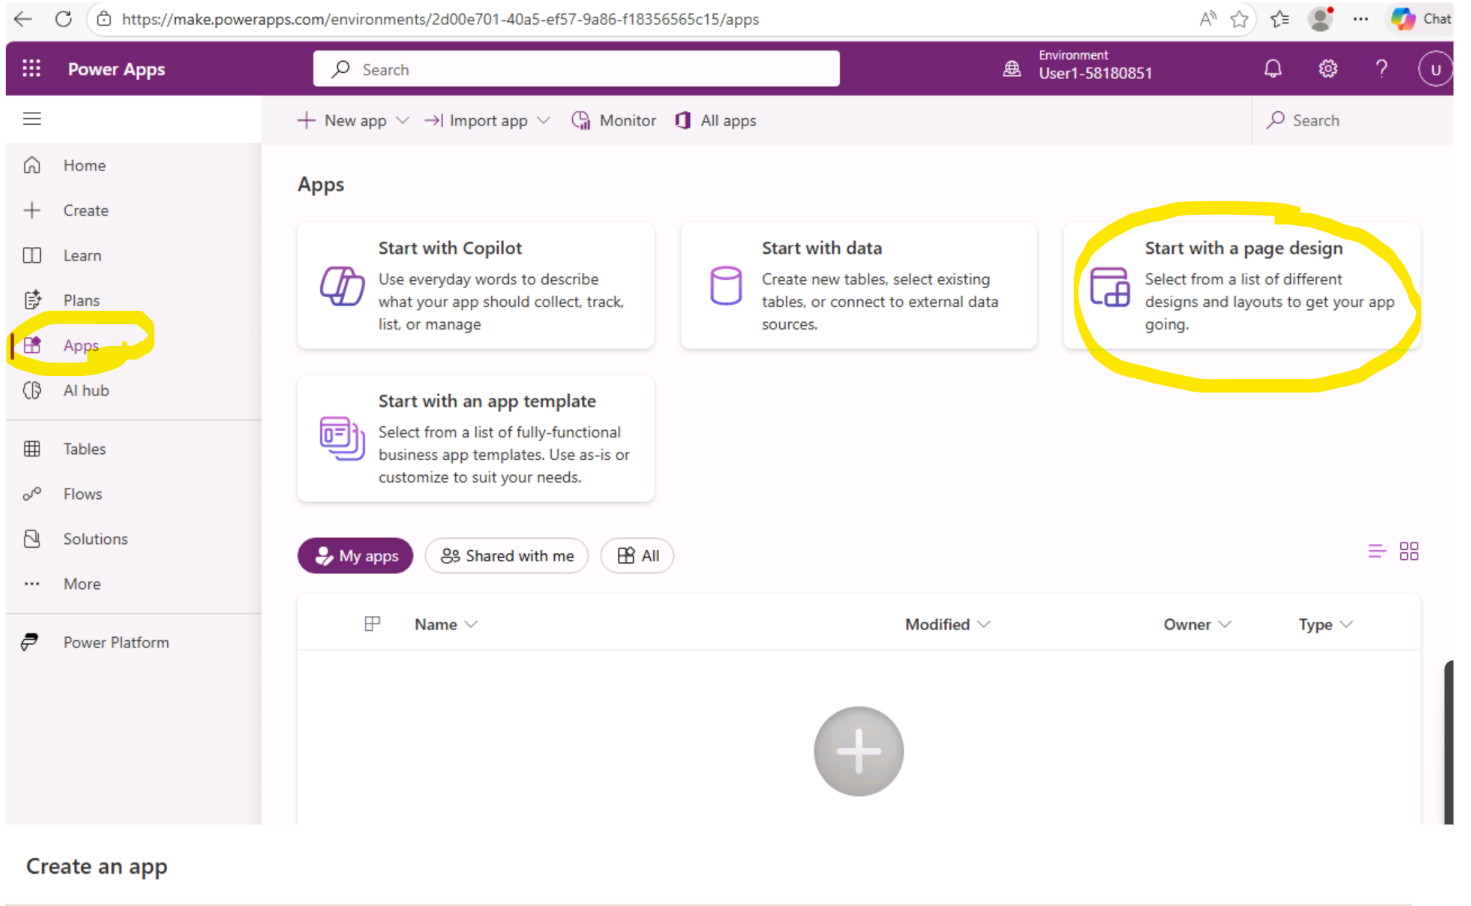Click the help question mark icon

point(1381,69)
